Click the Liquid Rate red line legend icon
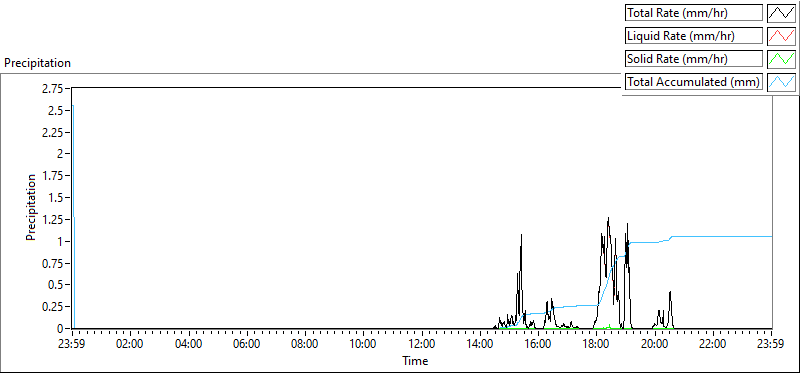 click(x=781, y=36)
